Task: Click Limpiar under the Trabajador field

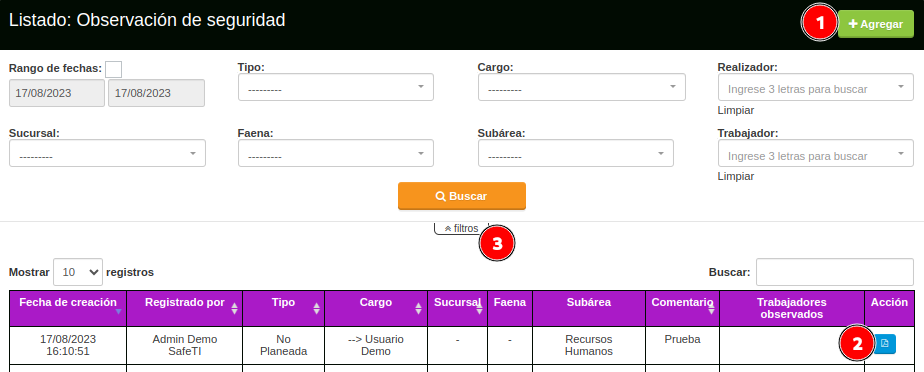Action: pyautogui.click(x=735, y=176)
